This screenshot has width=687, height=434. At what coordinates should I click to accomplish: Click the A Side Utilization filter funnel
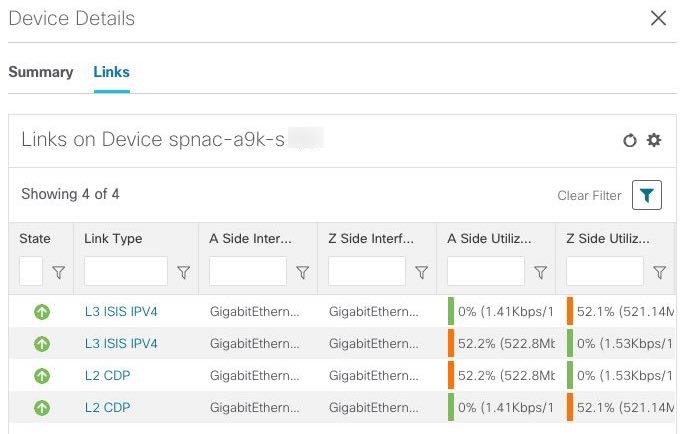point(540,272)
